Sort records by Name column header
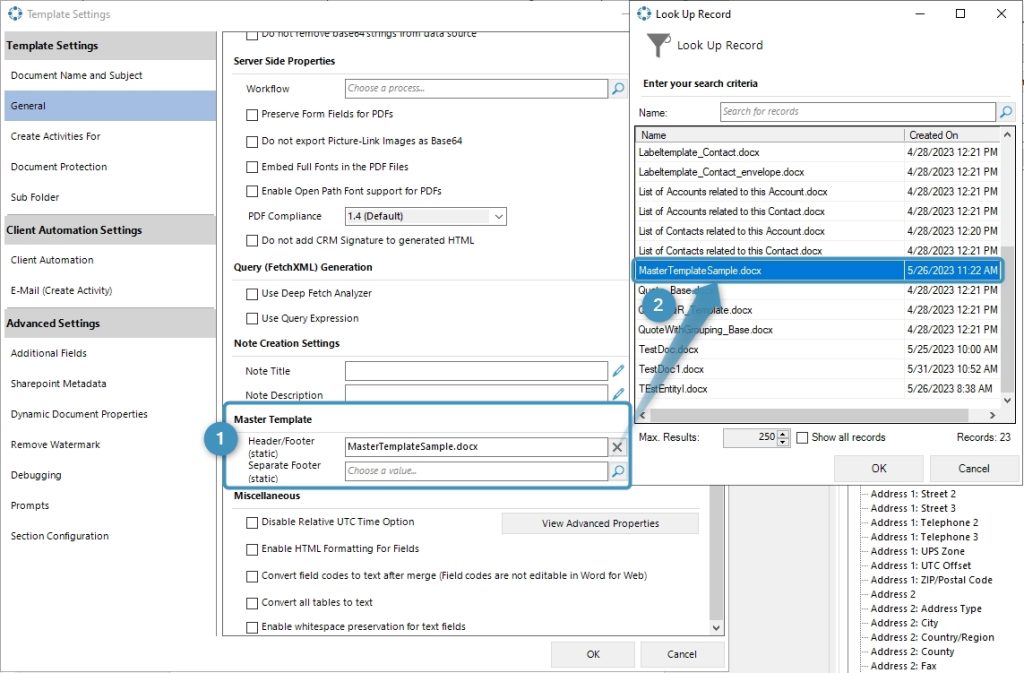Image resolution: width=1024 pixels, height=673 pixels. pos(769,134)
